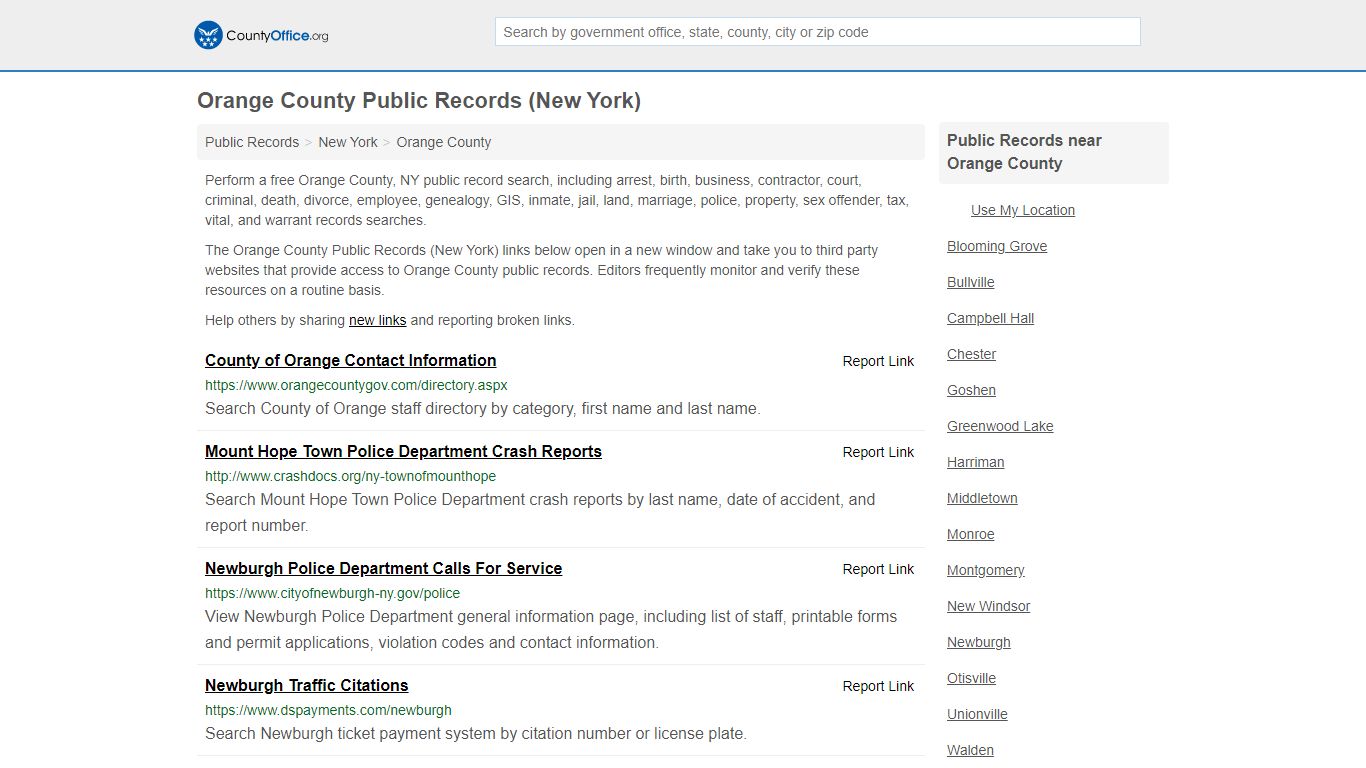
Task: Report link for Newburgh Police Calls
Action: point(878,569)
